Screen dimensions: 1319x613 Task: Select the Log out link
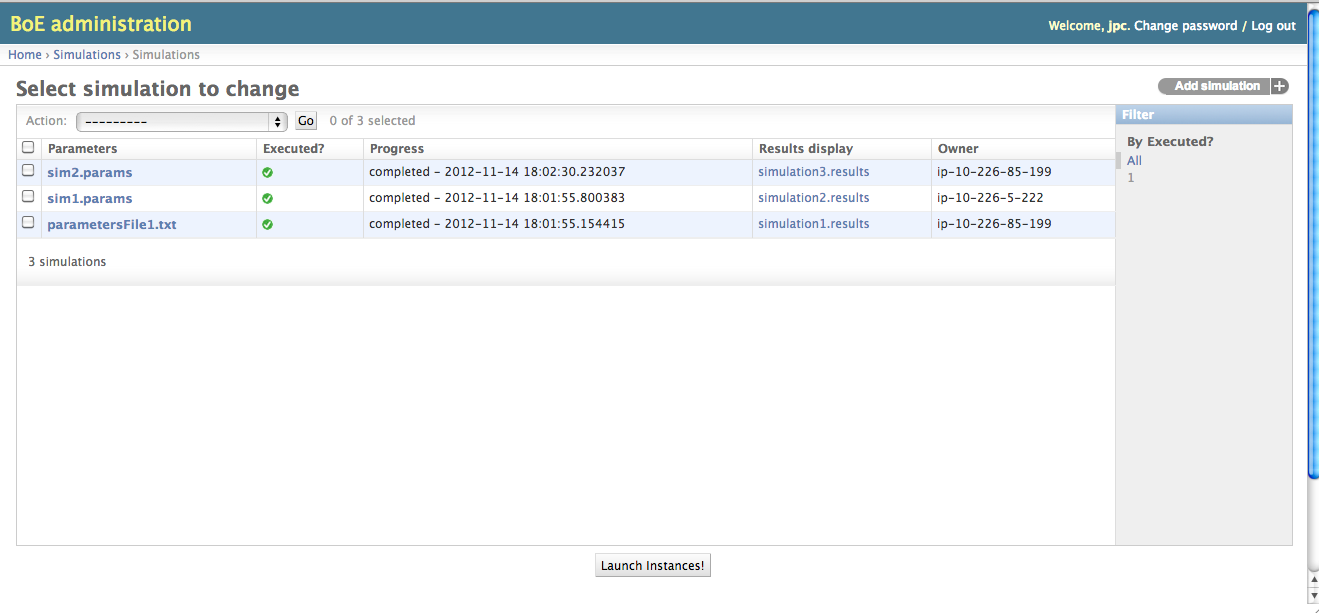pos(1272,25)
